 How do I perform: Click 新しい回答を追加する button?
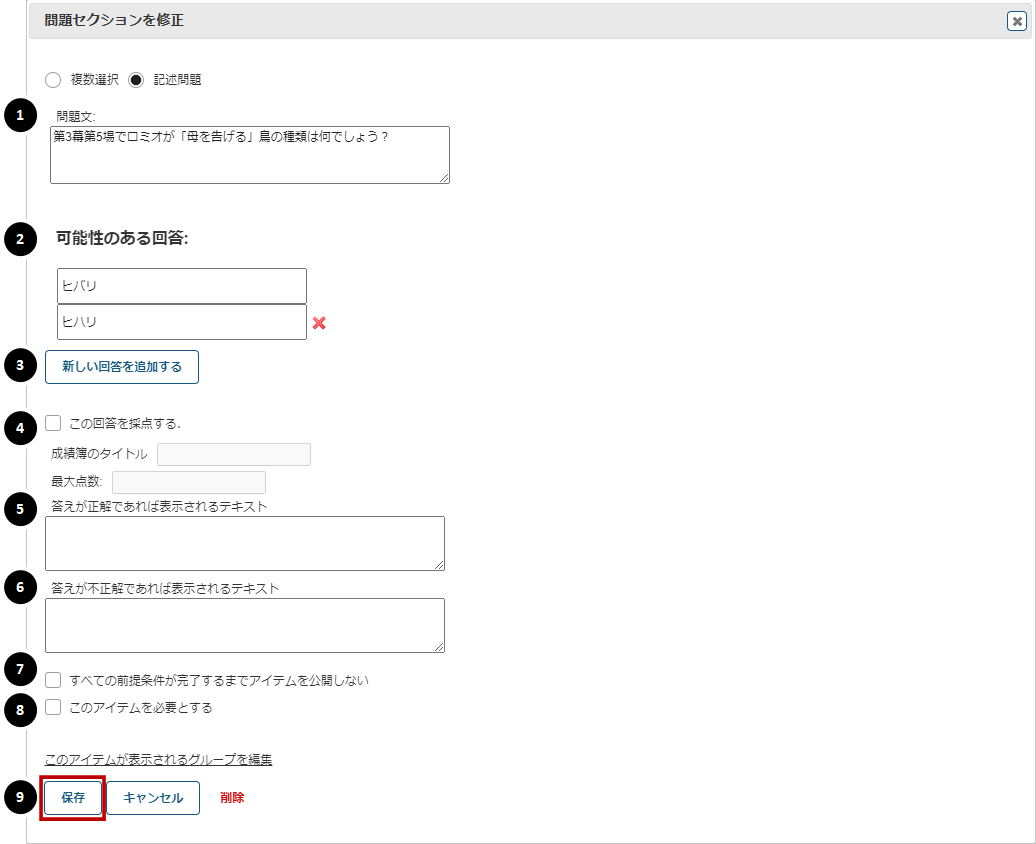122,367
